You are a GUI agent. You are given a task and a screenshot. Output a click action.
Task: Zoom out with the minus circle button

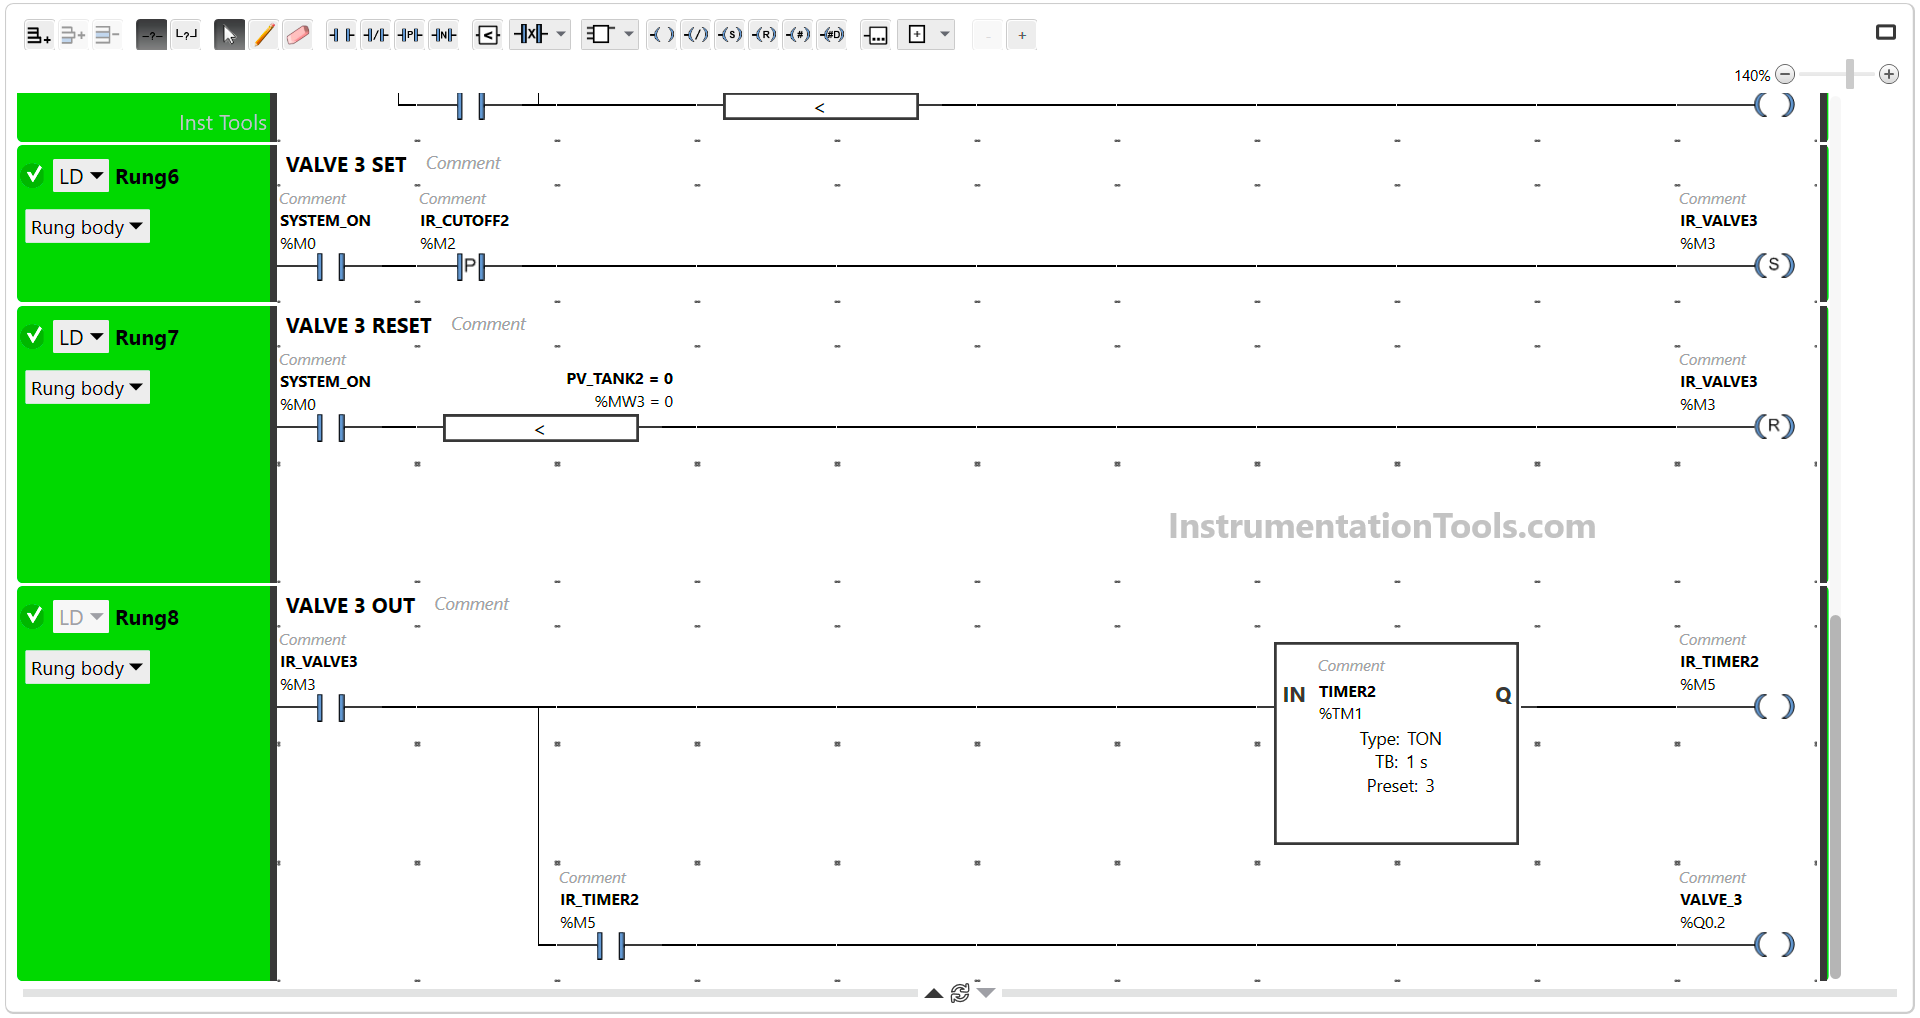click(1785, 74)
